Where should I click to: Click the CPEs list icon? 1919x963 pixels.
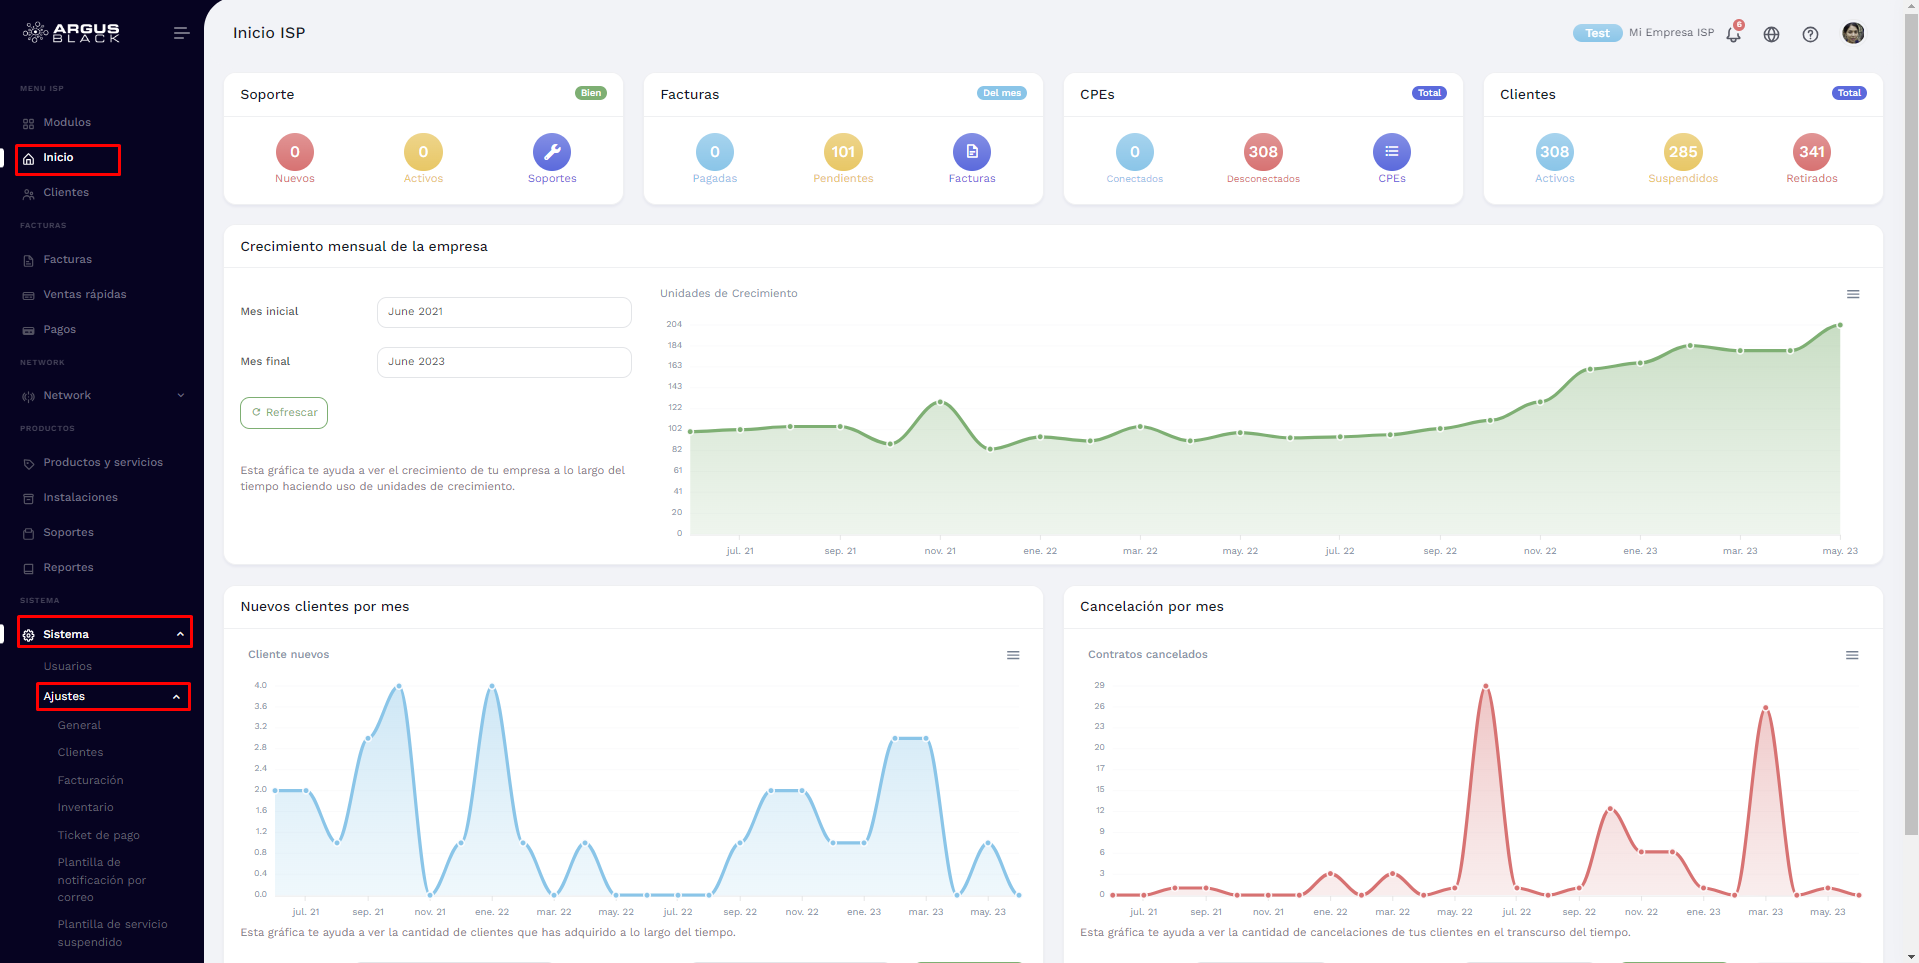[1391, 152]
